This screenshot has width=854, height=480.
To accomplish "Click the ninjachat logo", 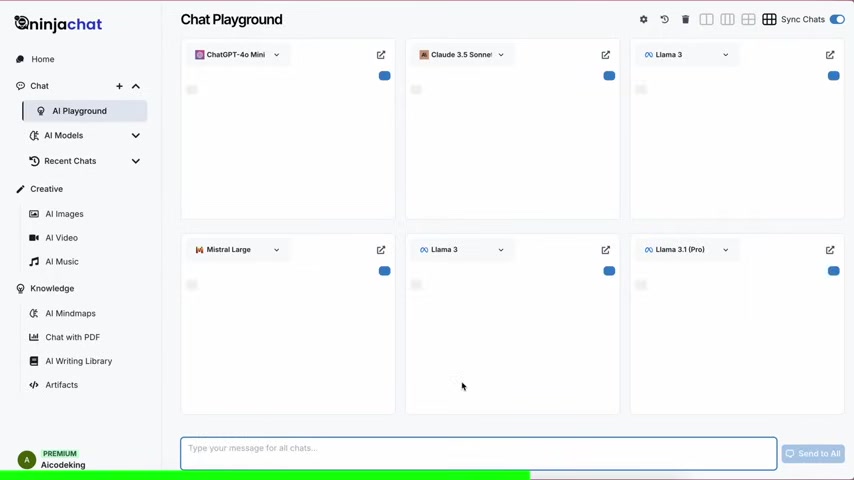I will point(58,23).
